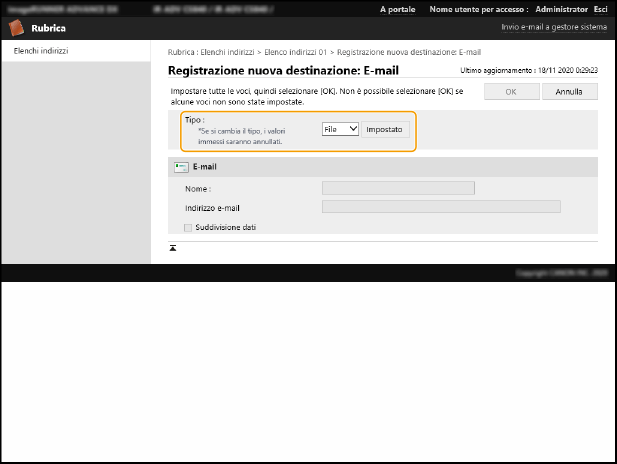Enable the Suddivisione dati checkbox
This screenshot has height=464, width=617.
click(x=188, y=227)
